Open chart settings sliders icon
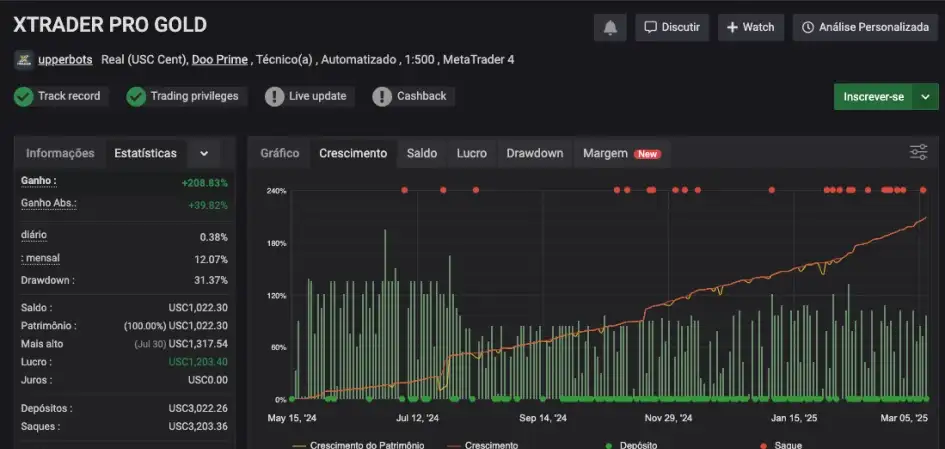Image resolution: width=945 pixels, height=449 pixels. click(918, 152)
